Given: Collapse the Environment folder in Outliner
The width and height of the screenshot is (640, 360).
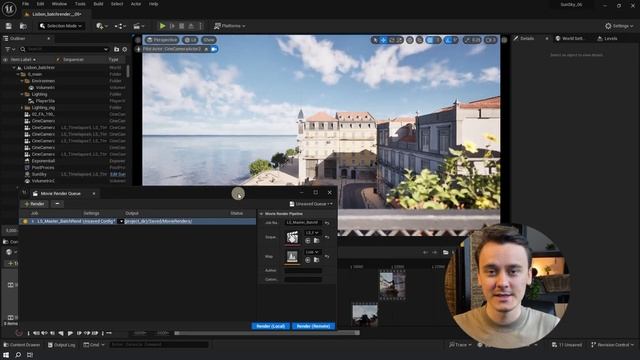Looking at the screenshot, I should [22, 81].
